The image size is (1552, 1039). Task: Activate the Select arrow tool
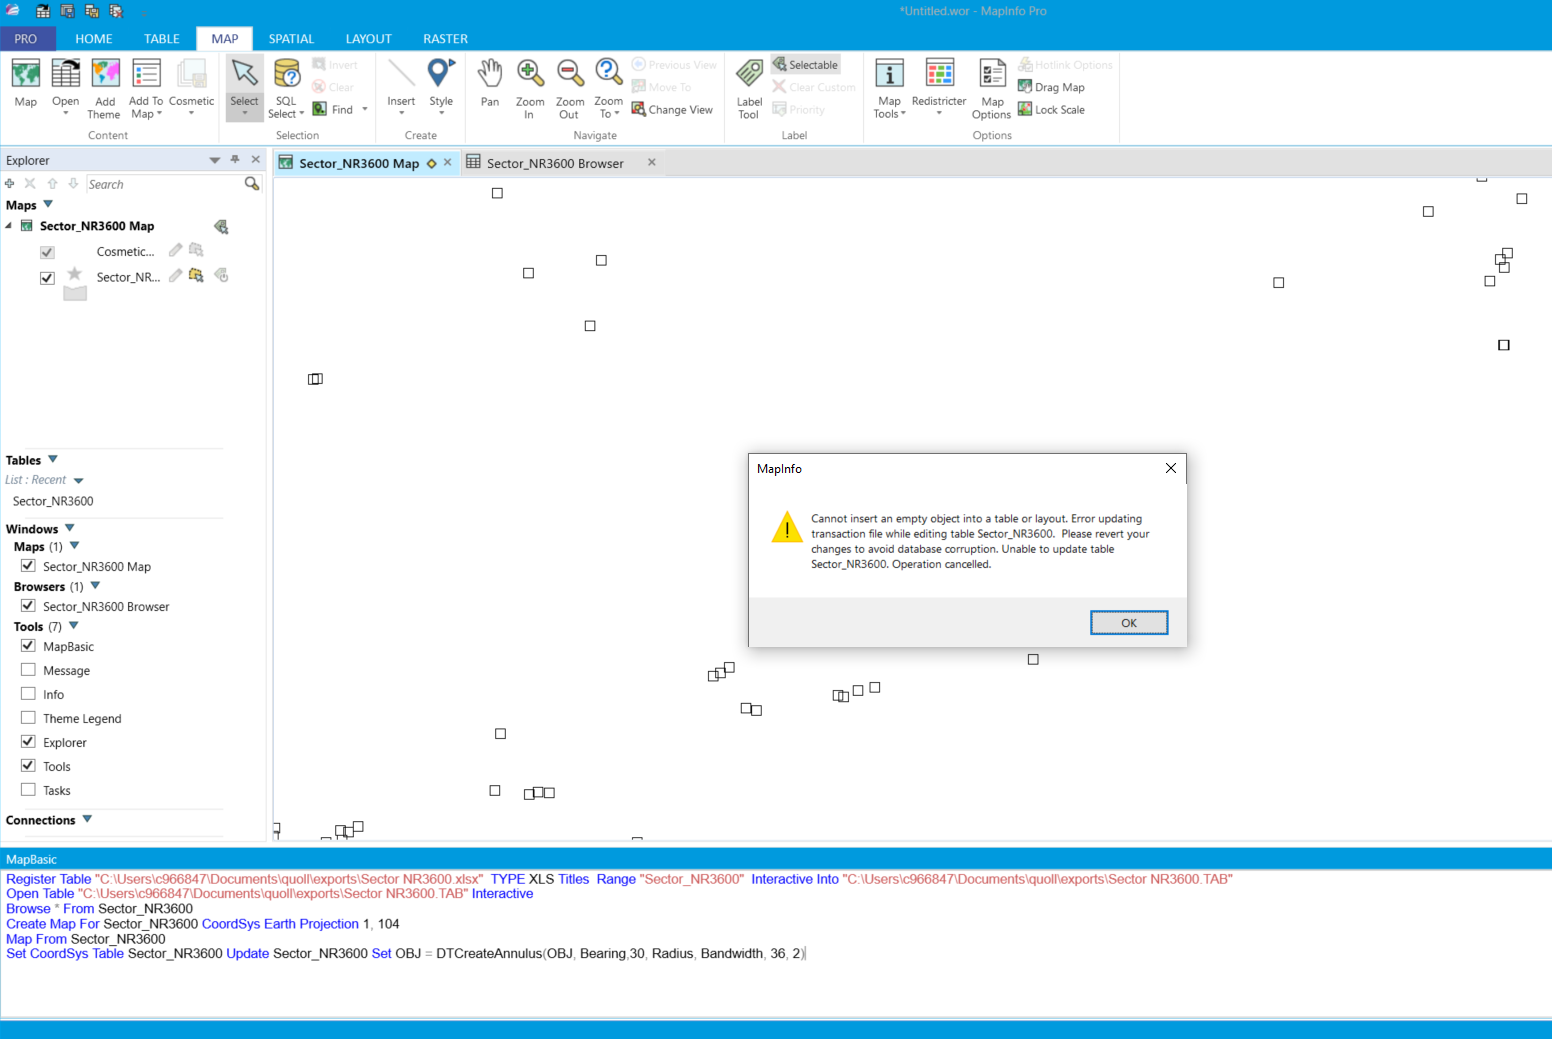[x=244, y=74]
